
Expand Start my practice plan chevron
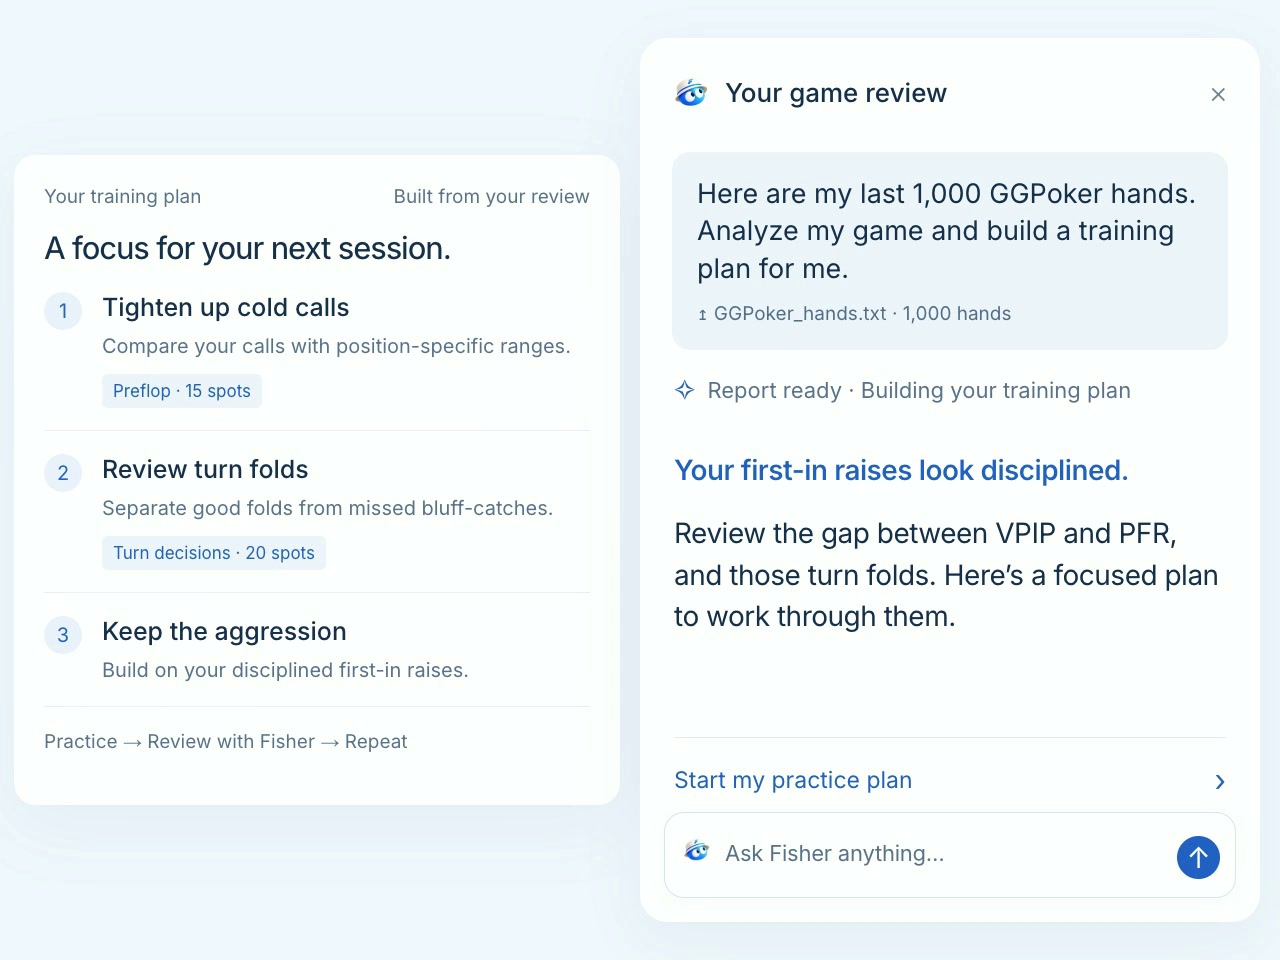coord(1219,782)
